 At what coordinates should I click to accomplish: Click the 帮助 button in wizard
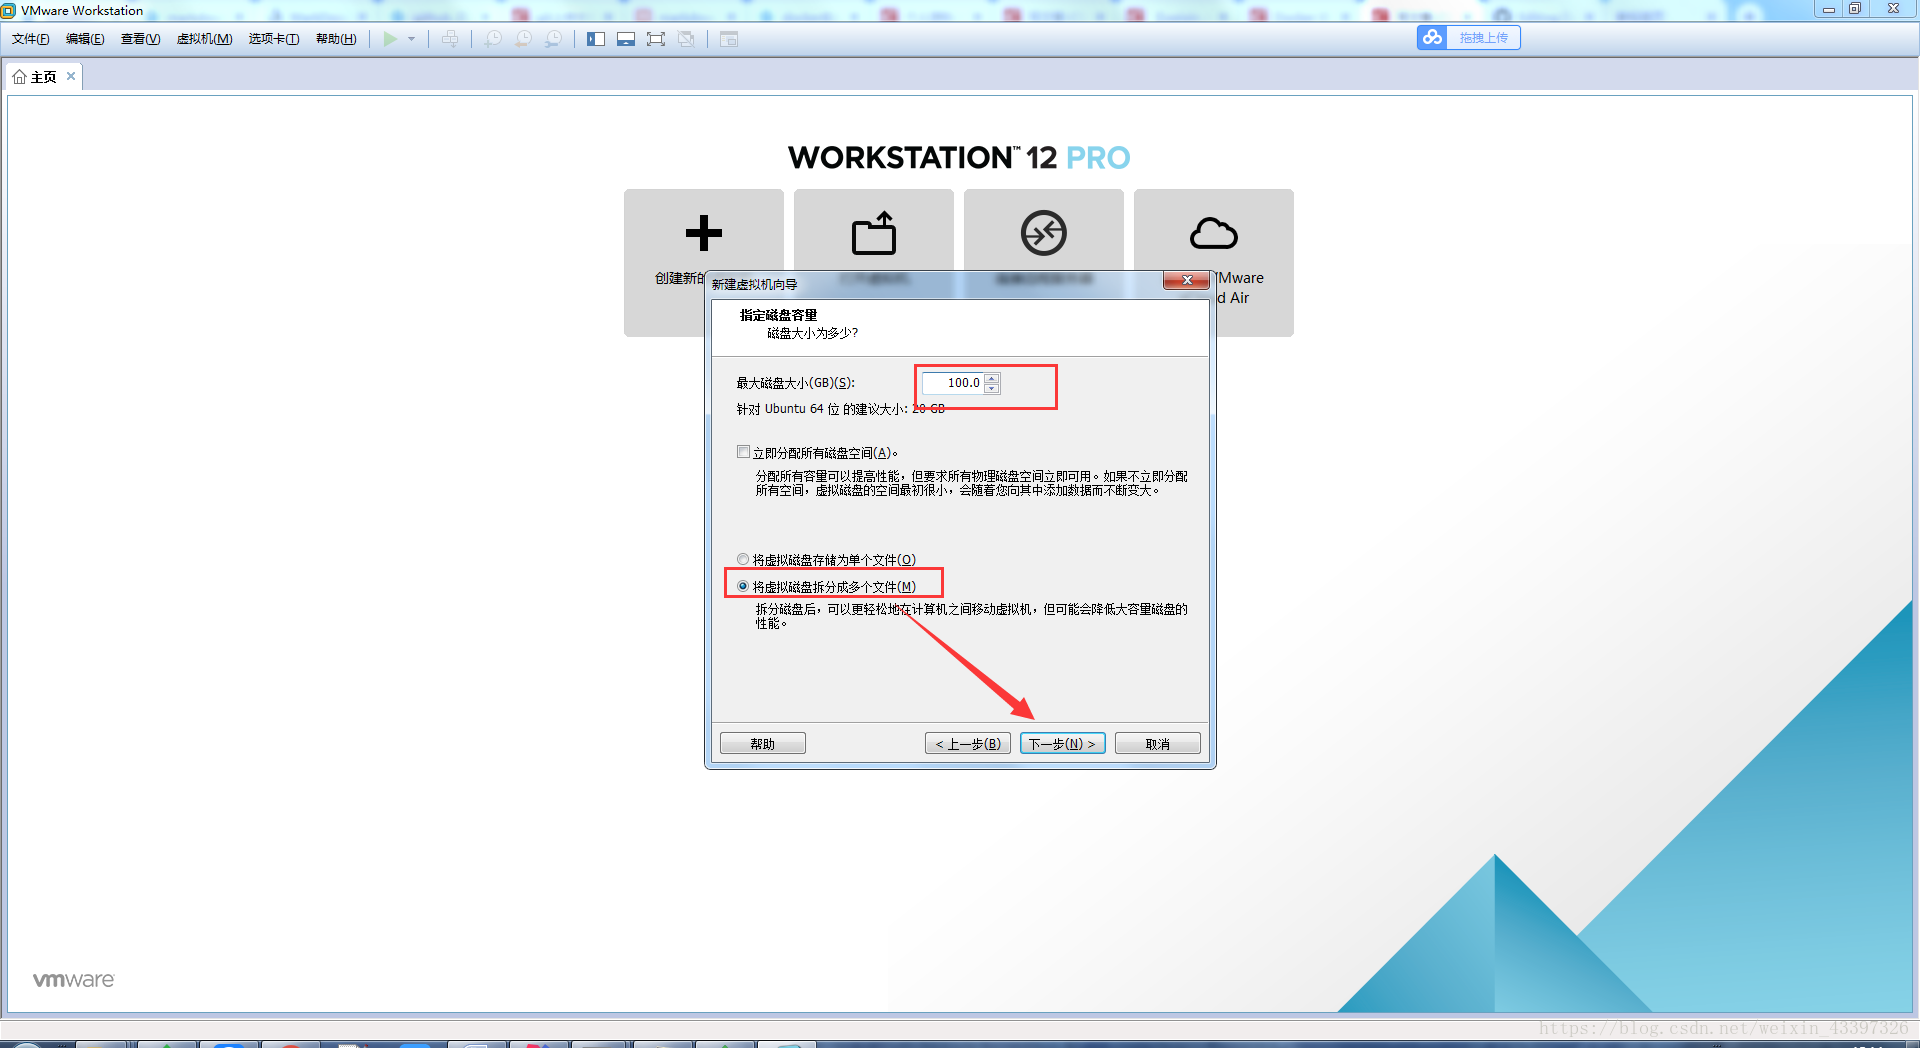click(x=763, y=744)
